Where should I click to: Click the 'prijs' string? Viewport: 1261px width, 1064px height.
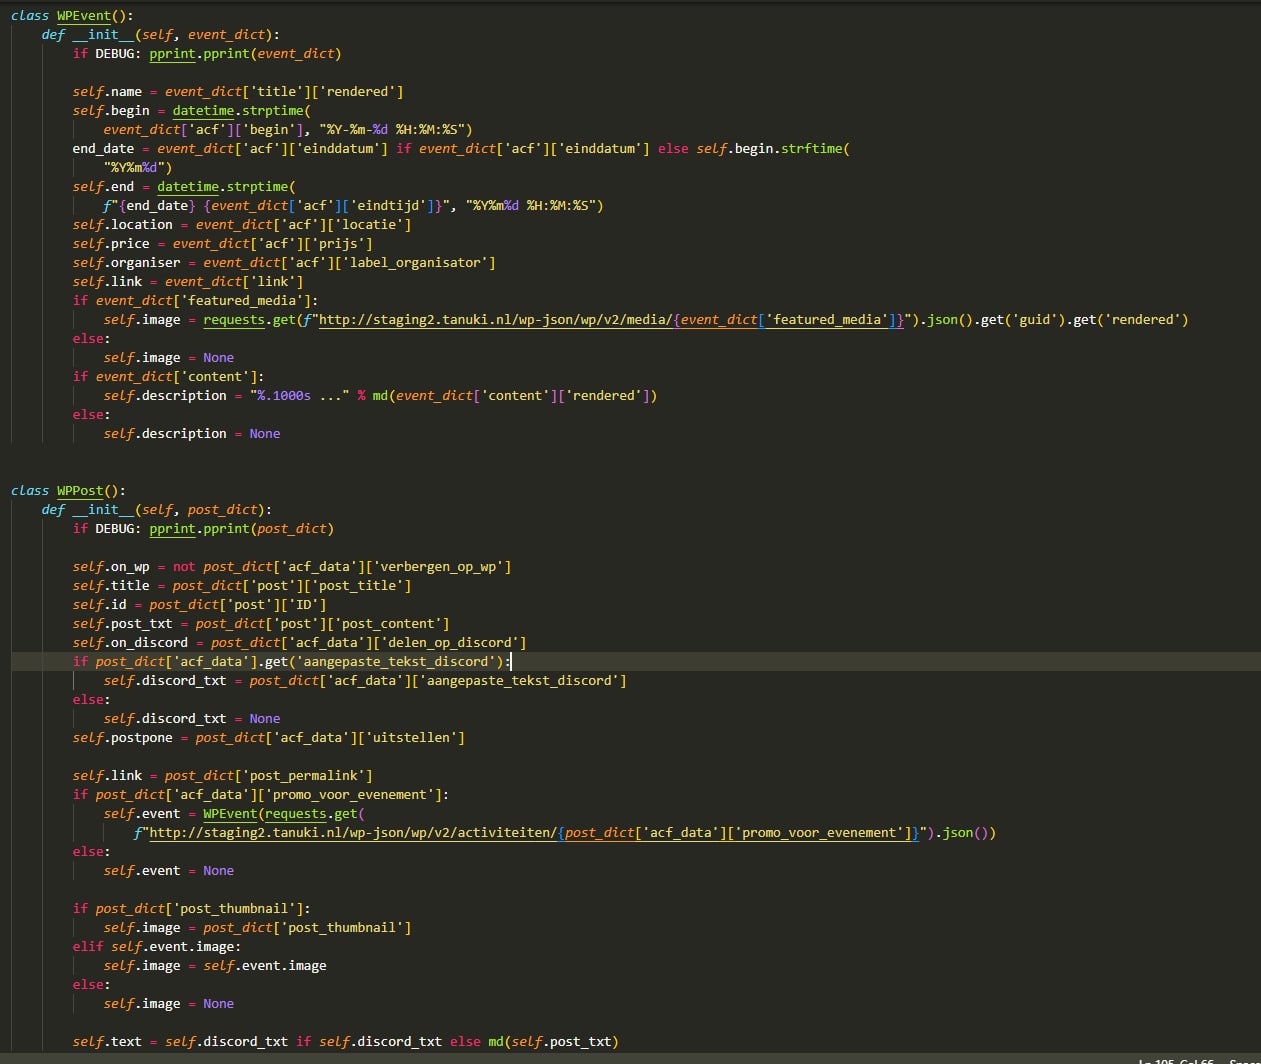click(x=345, y=244)
